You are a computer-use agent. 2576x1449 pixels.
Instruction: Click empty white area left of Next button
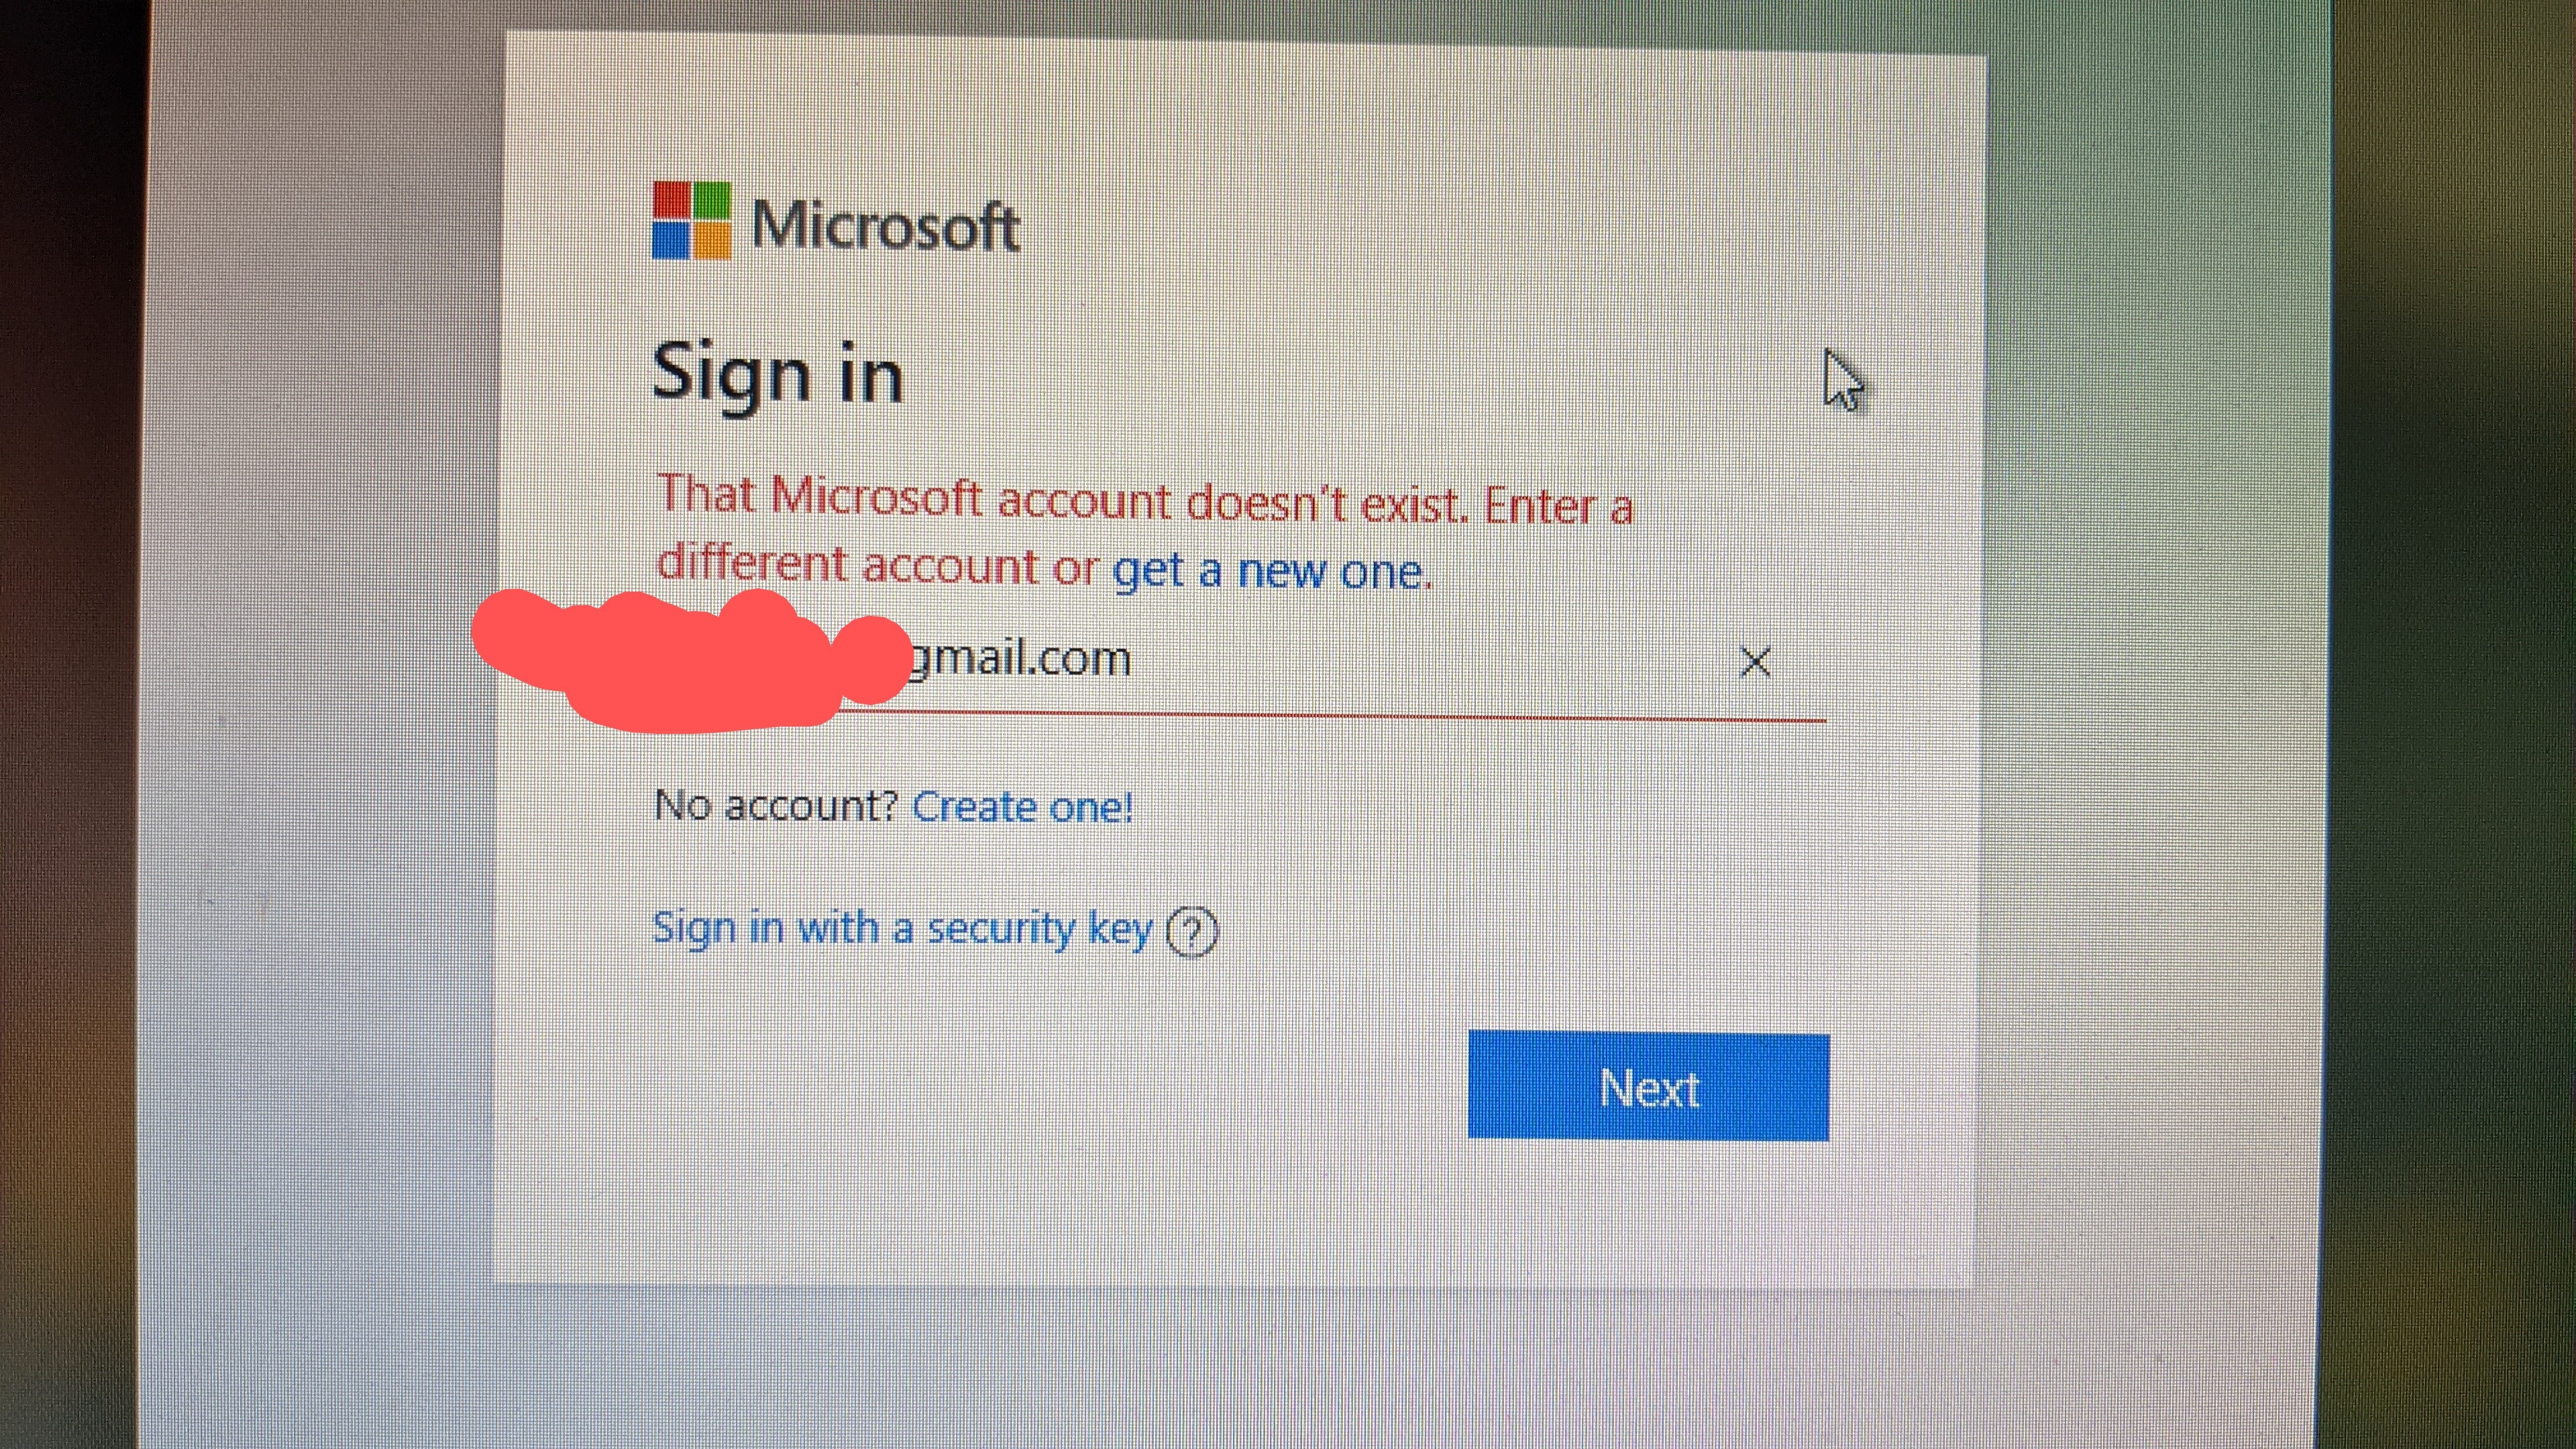pos(1060,1087)
